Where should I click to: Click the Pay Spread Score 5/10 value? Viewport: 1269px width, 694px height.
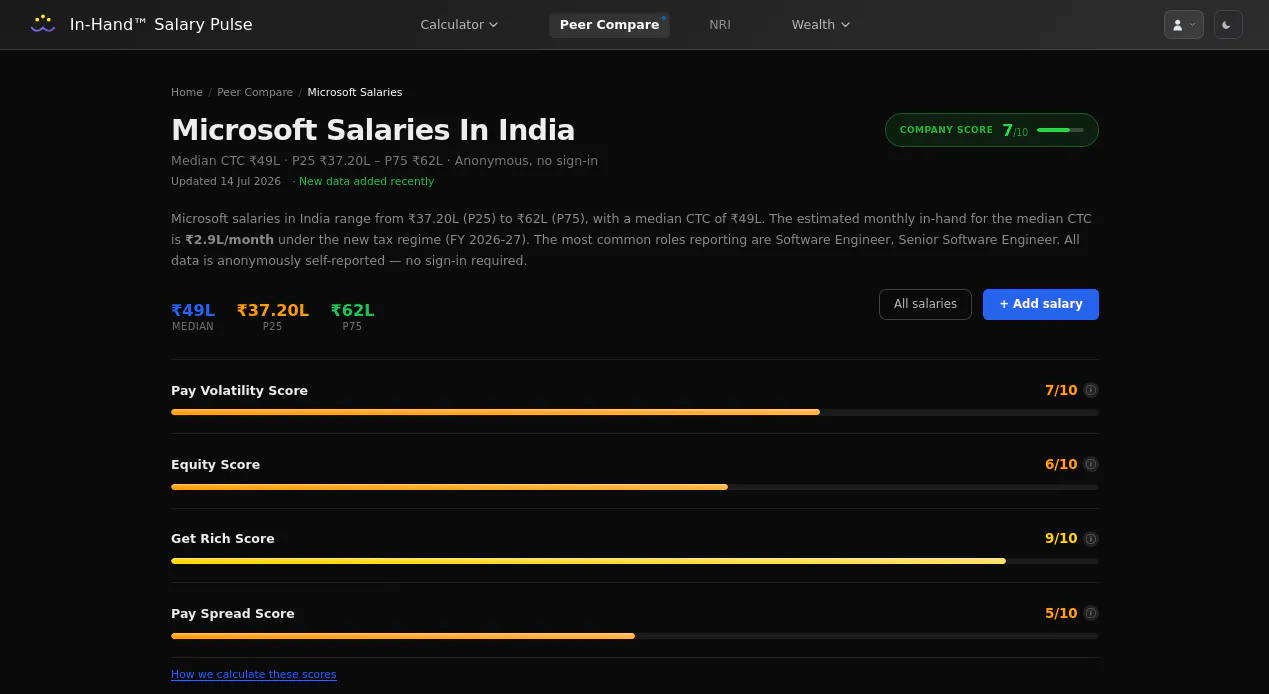(x=1061, y=613)
